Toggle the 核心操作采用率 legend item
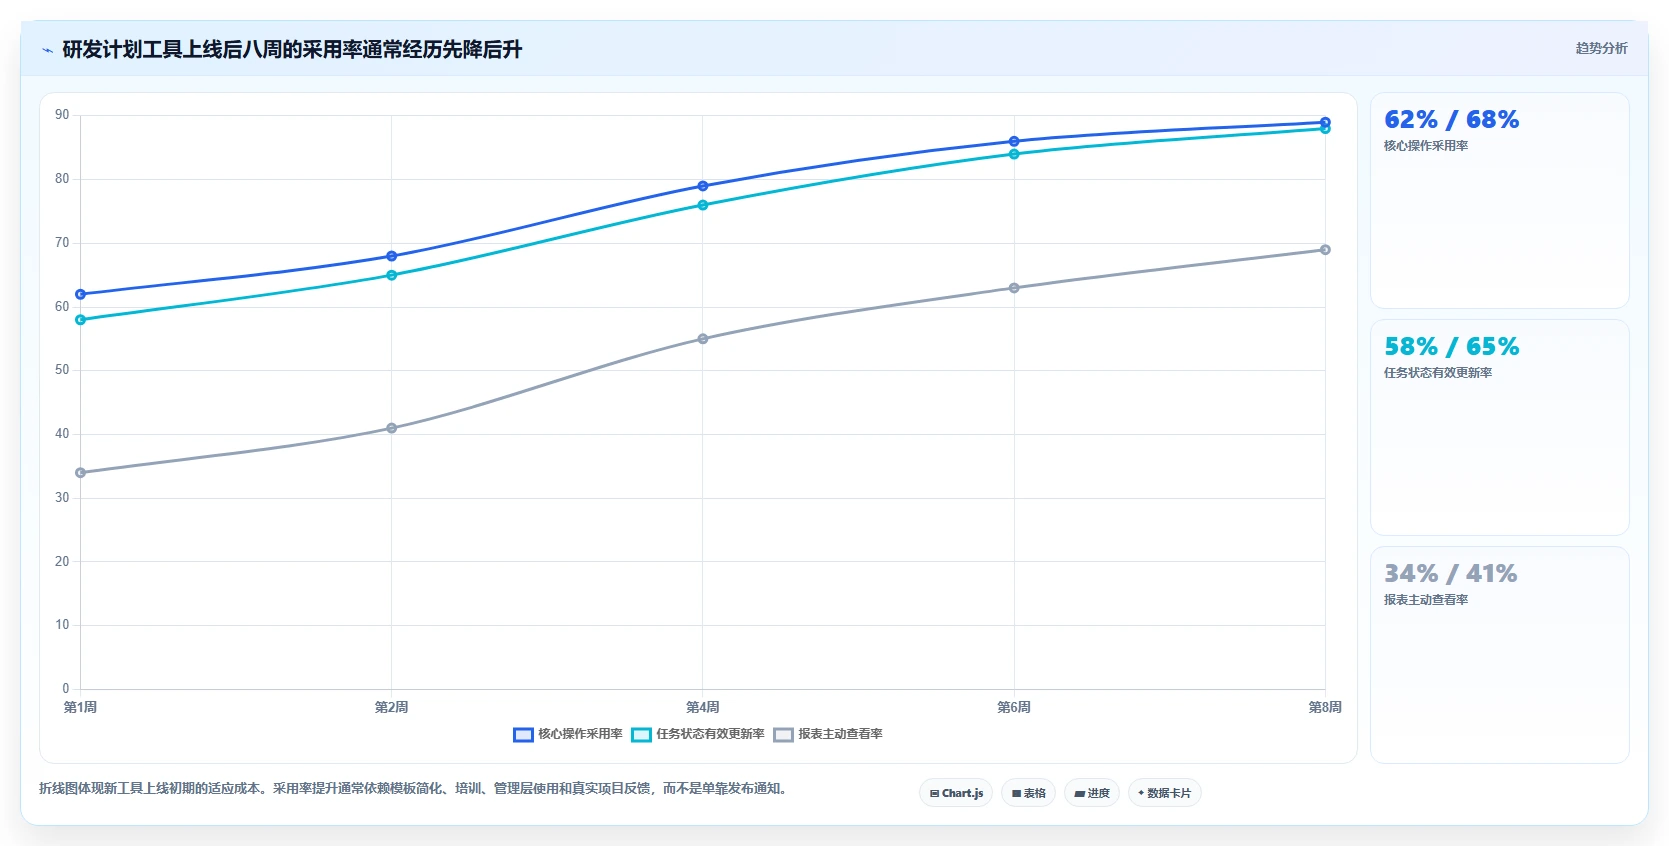The image size is (1669, 846). pyautogui.click(x=568, y=734)
